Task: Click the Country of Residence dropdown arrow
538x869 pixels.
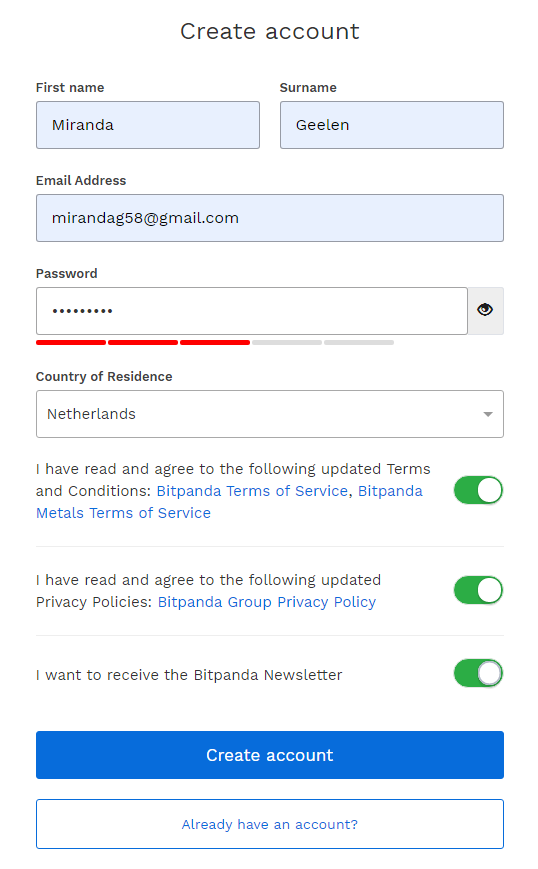Action: click(488, 414)
